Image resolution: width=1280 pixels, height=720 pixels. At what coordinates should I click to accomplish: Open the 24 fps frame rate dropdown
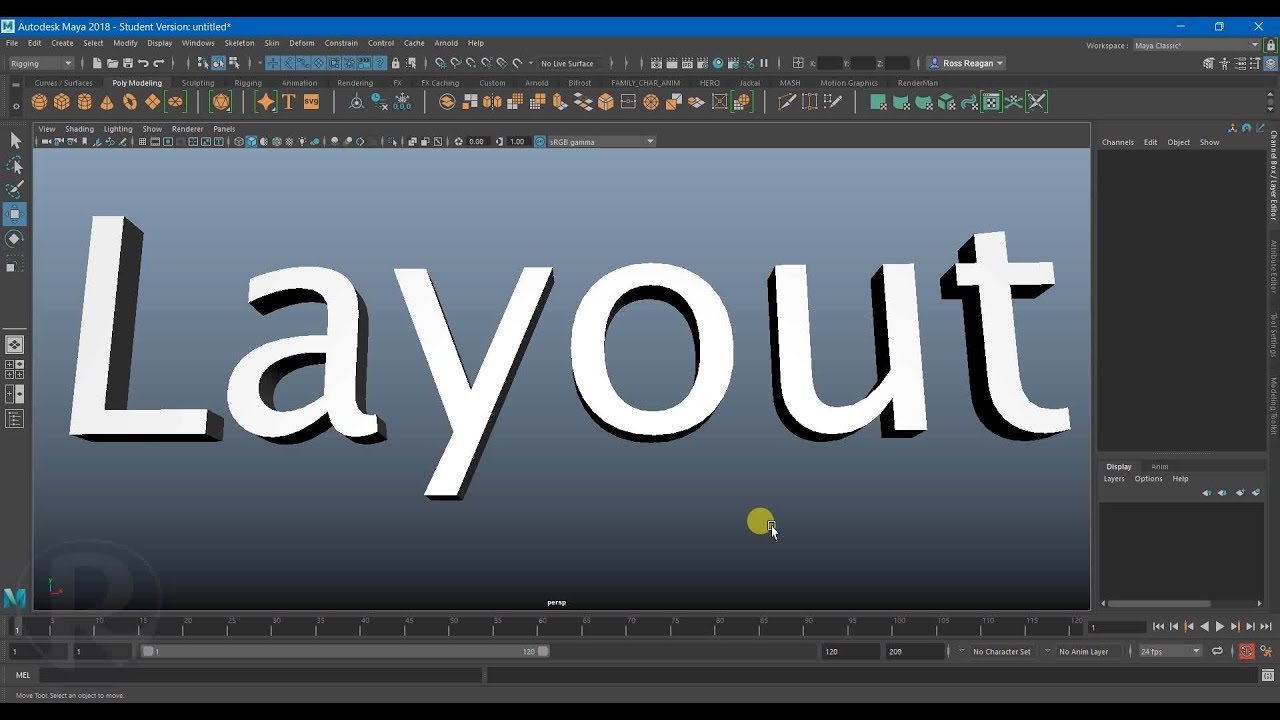1170,651
